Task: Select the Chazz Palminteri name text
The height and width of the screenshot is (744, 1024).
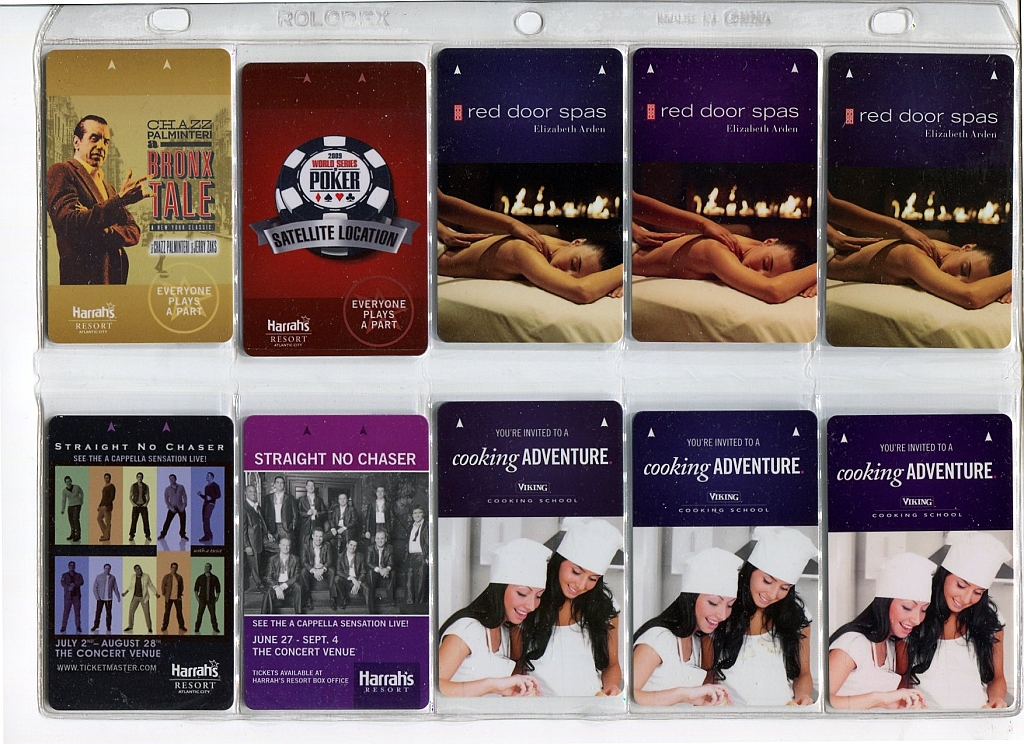Action: (180, 129)
